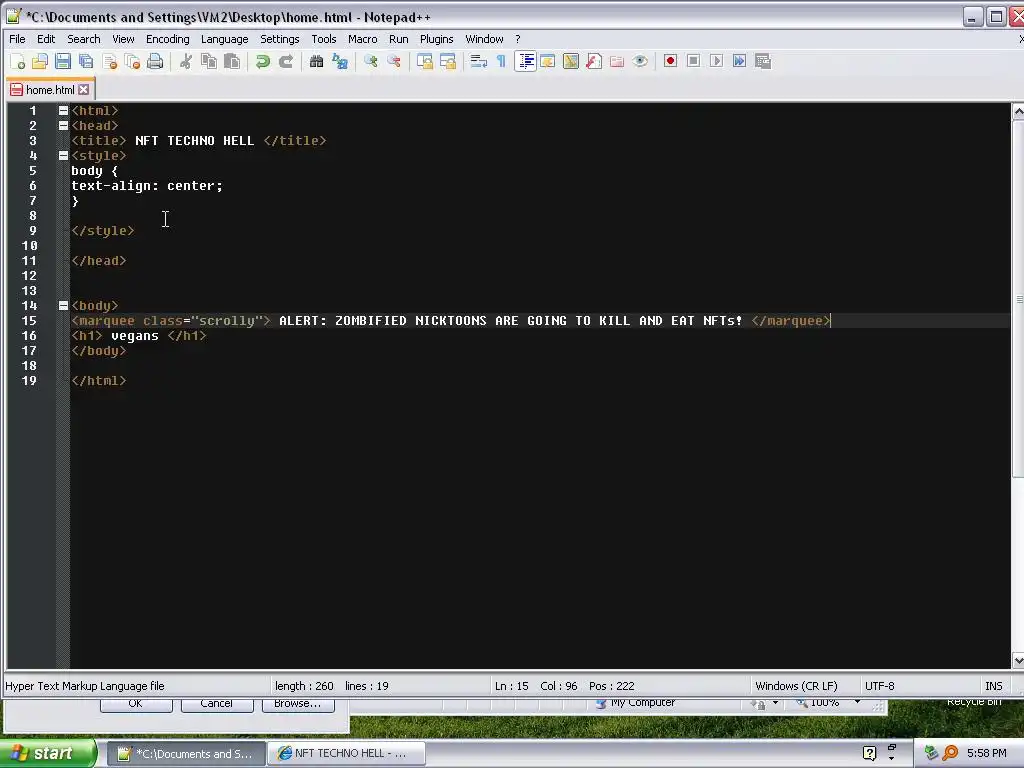The width and height of the screenshot is (1024, 768).
Task: Open the File menu
Action: click(17, 39)
